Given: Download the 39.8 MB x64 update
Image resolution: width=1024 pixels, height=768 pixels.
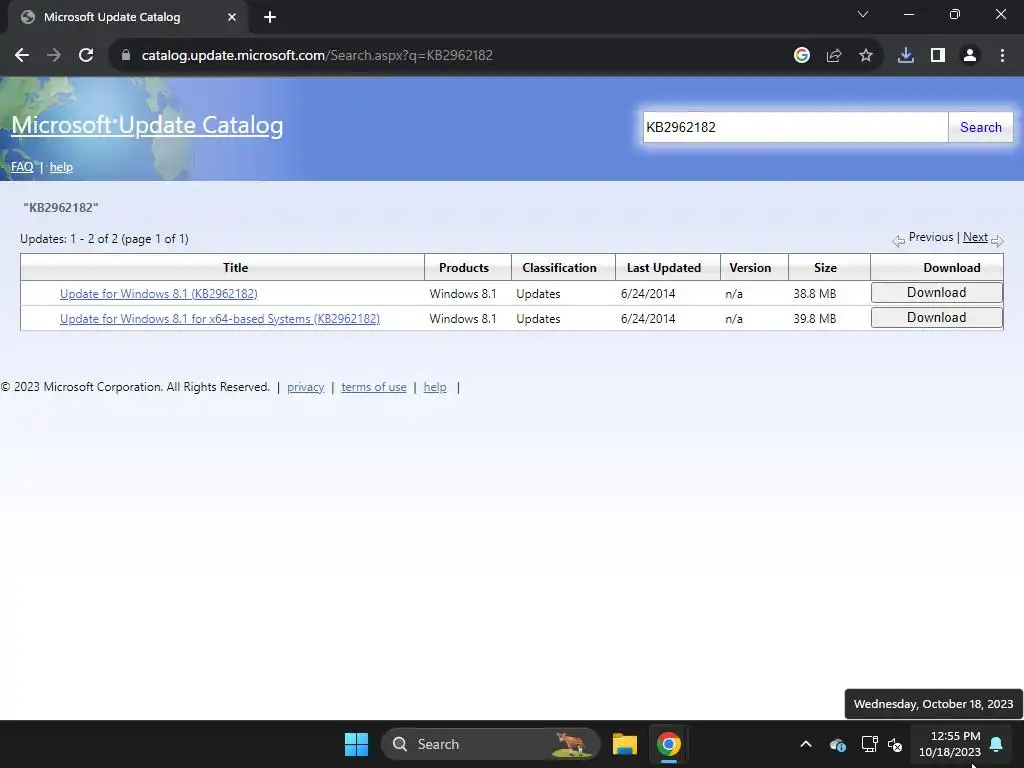Looking at the screenshot, I should (936, 317).
